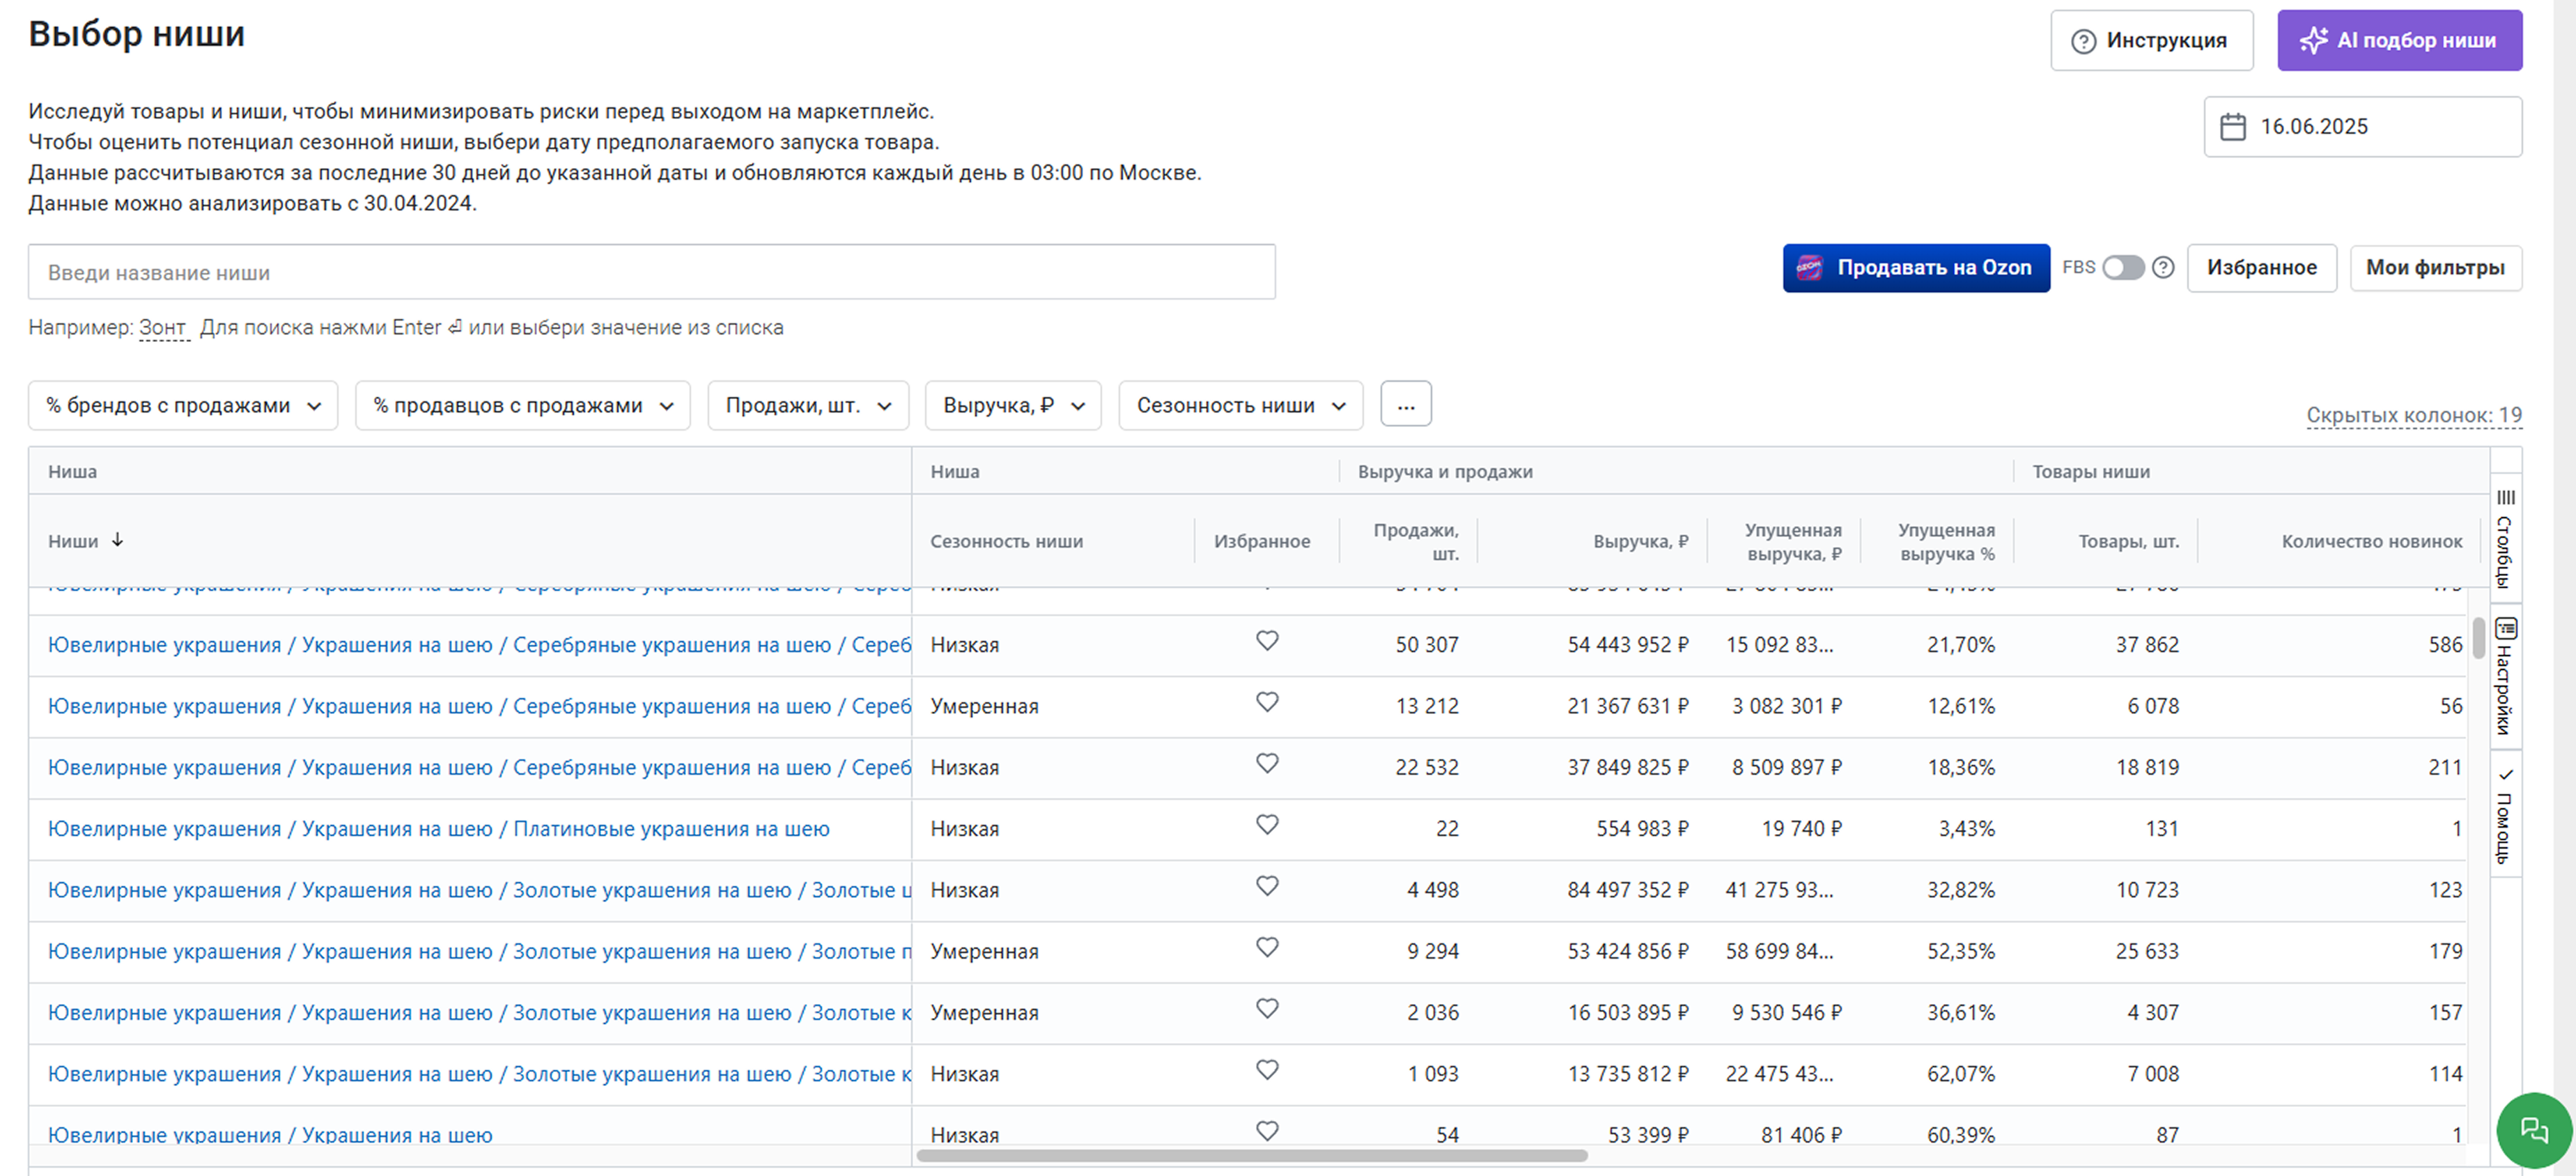The image size is (2576, 1176).
Task: Open niche link in row with 21 367 631 ₽
Action: point(479,706)
